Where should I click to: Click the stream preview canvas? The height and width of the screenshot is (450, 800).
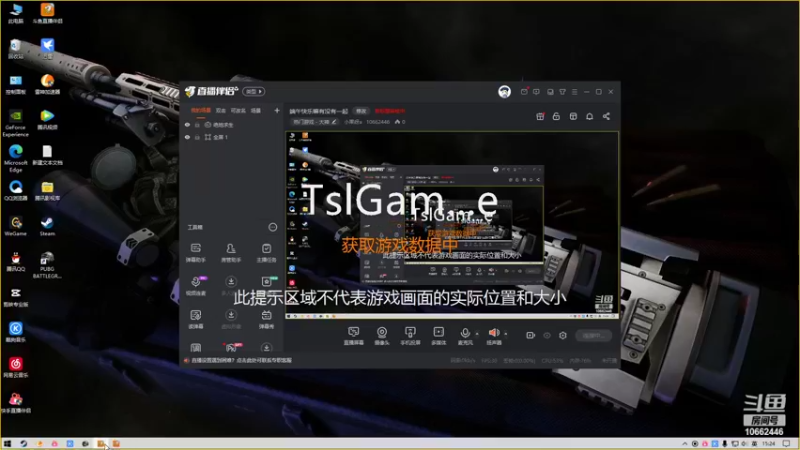click(452, 225)
